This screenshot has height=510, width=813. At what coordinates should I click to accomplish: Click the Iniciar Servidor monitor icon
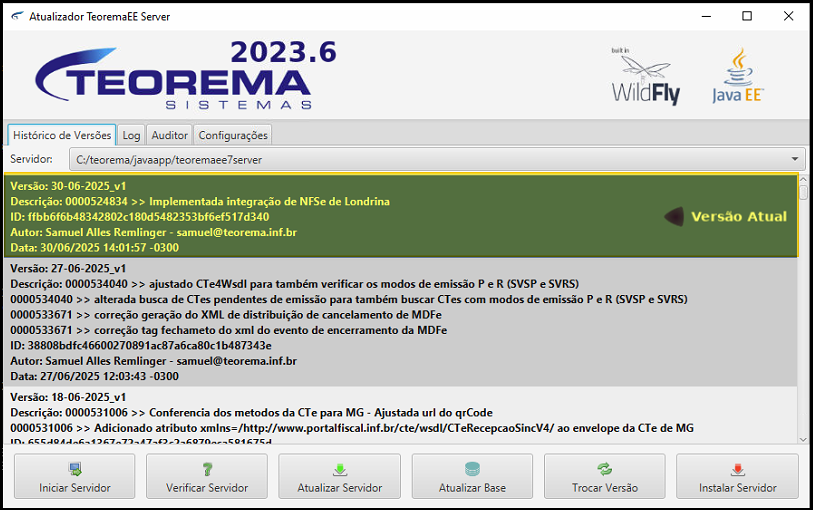[x=75, y=470]
